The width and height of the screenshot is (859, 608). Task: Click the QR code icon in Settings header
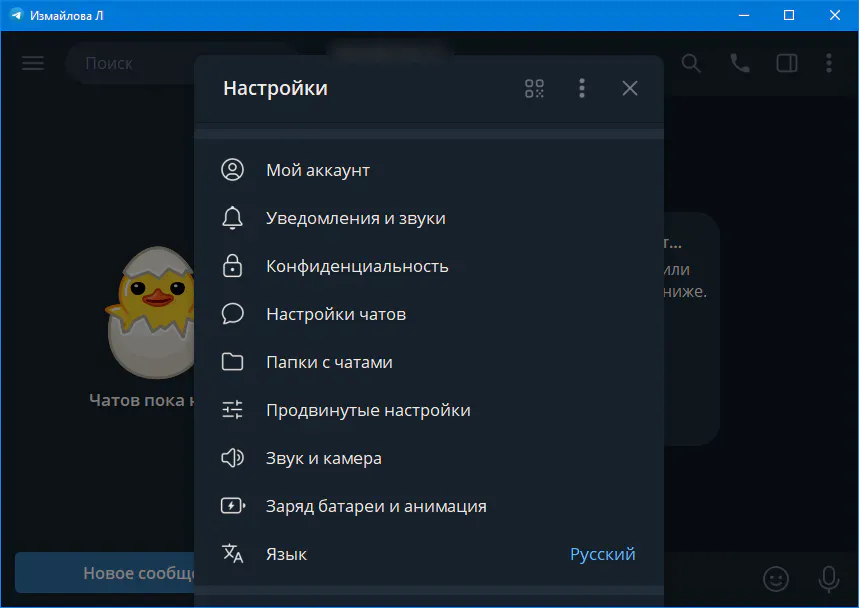click(x=535, y=88)
